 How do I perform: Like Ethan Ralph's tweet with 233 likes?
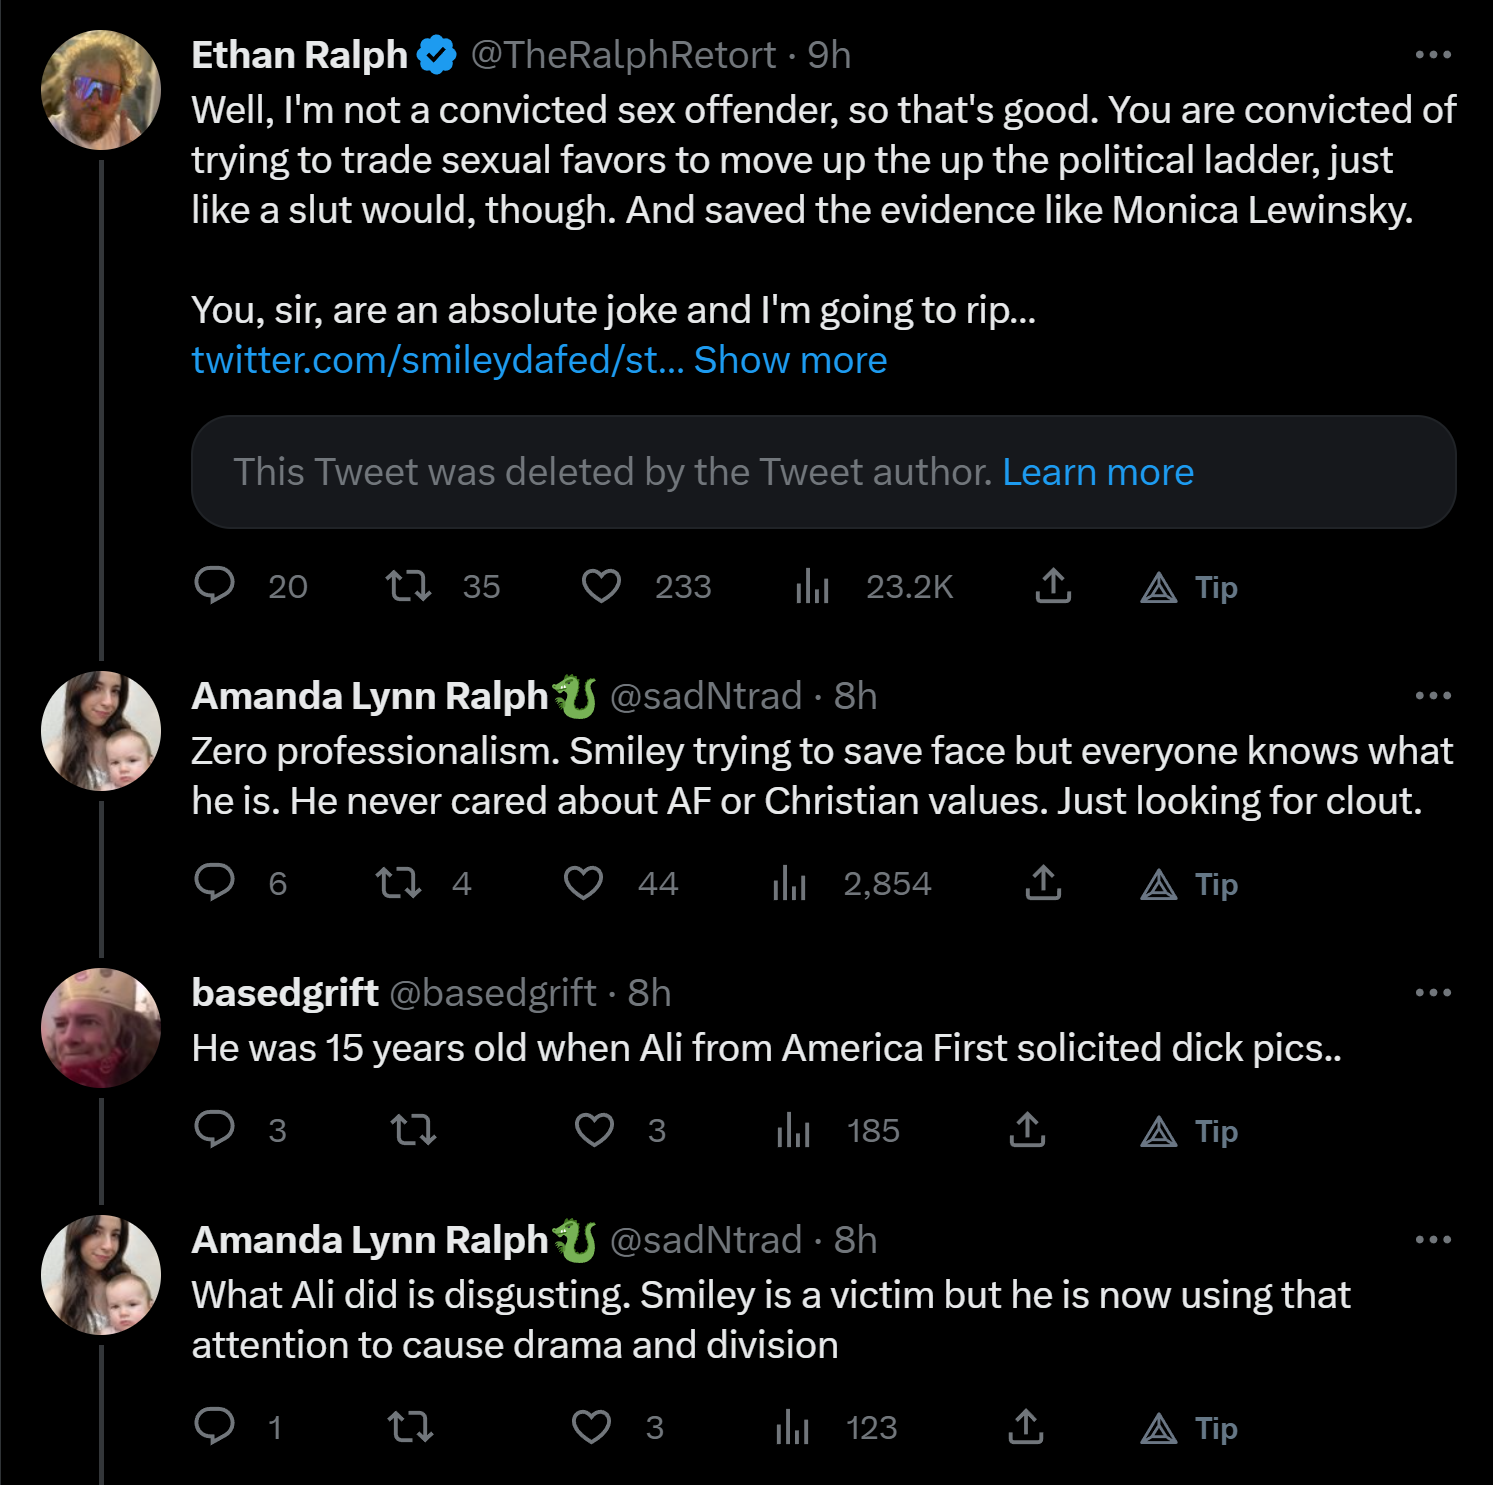[601, 586]
